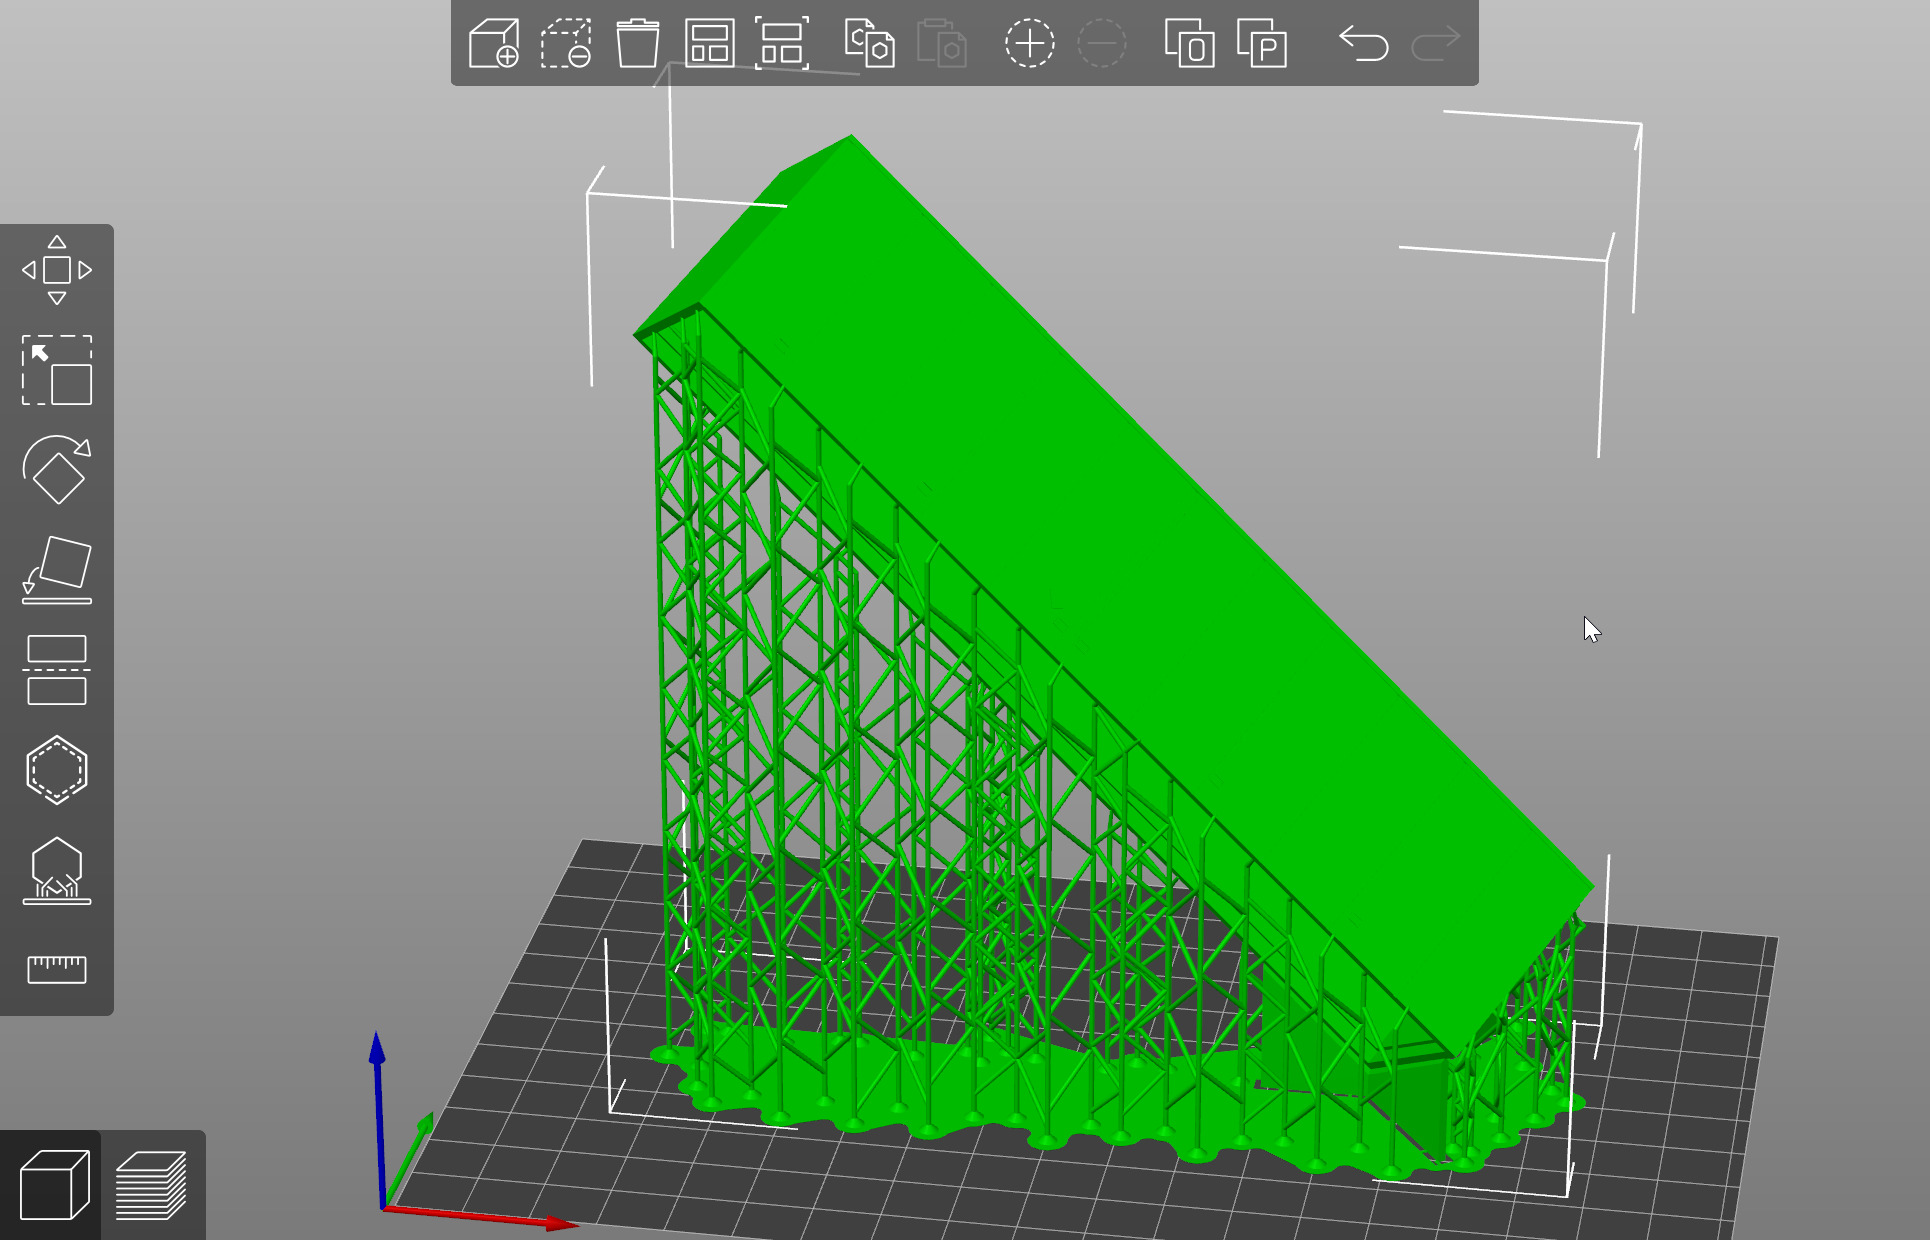The height and width of the screenshot is (1240, 1930).
Task: Select the Measure ruler tool
Action: (x=57, y=968)
